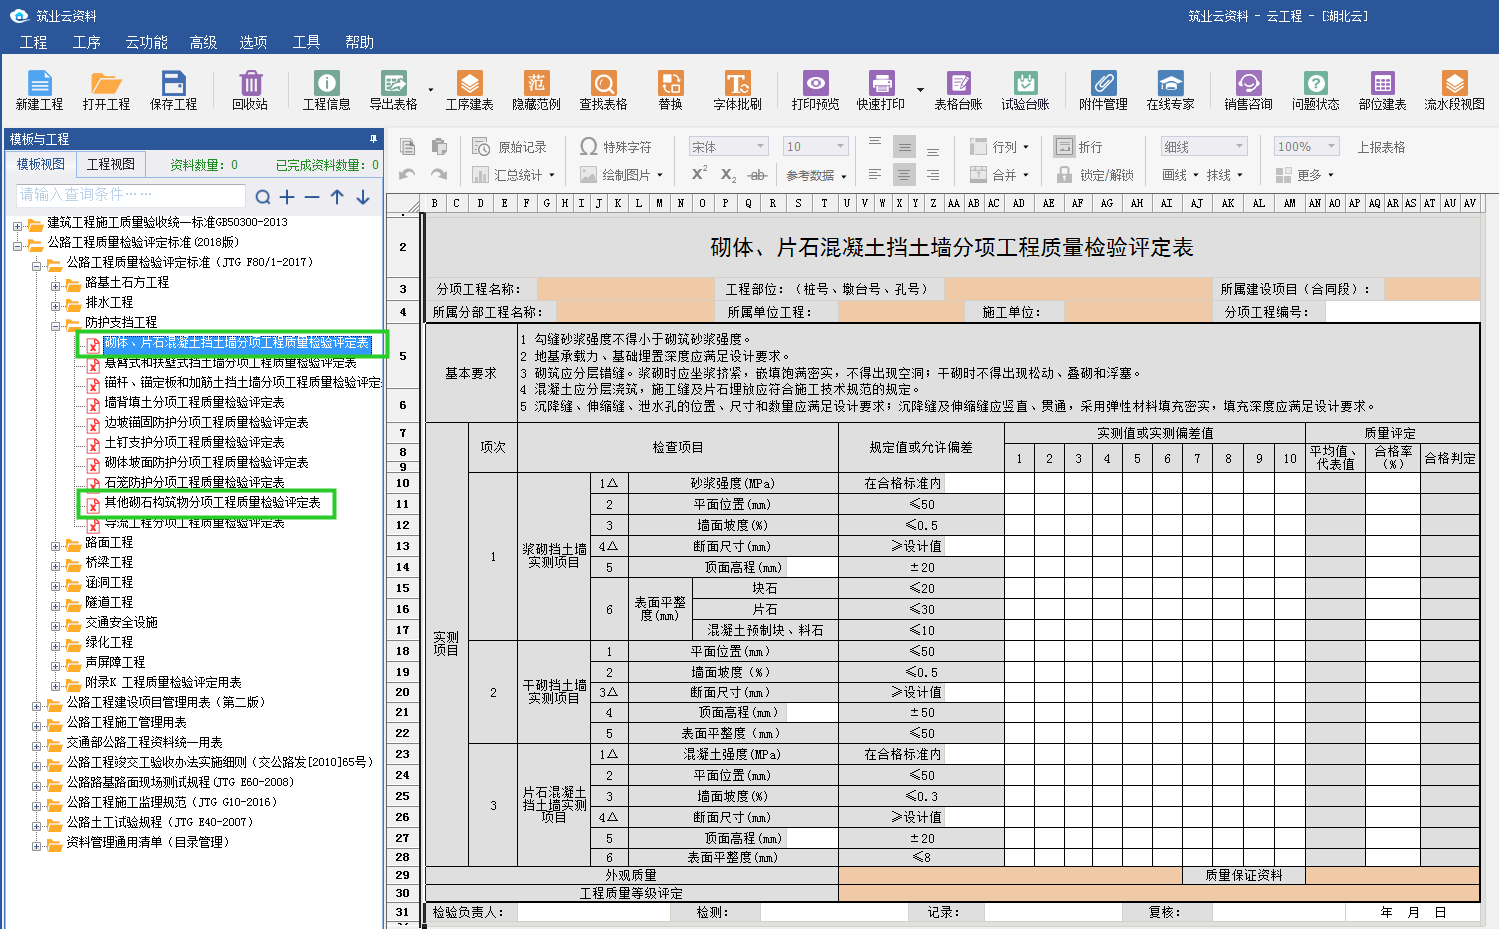Click the 原始记录 original record button

pyautogui.click(x=509, y=147)
